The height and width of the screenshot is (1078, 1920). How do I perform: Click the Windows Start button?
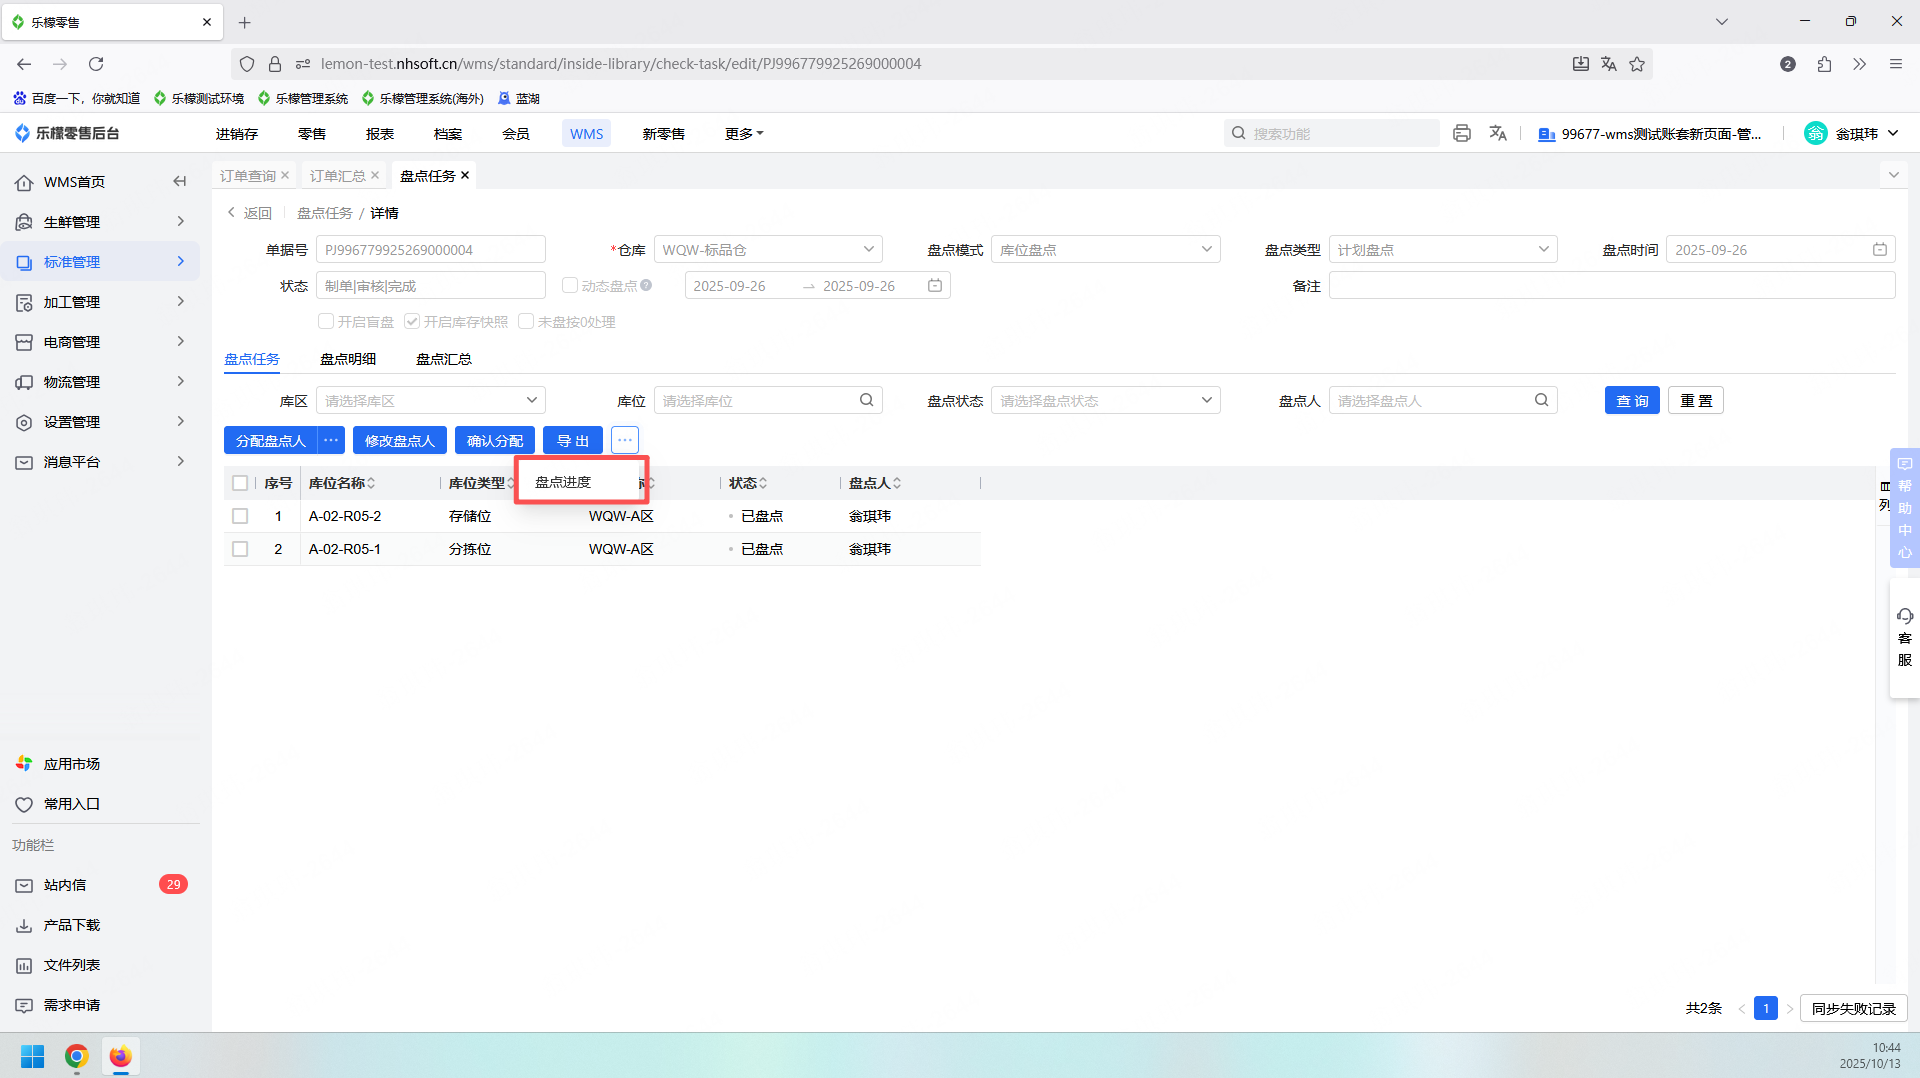tap(33, 1056)
